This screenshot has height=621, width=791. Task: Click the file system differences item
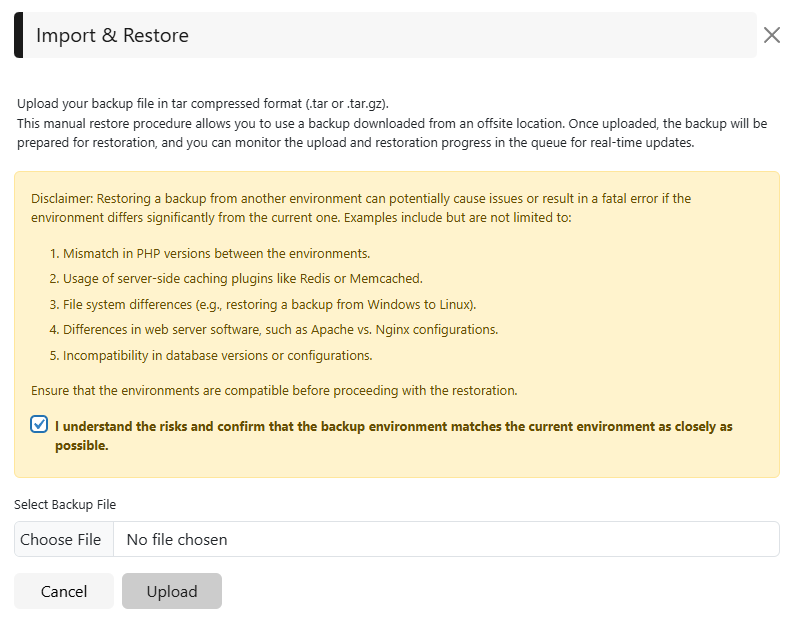(261, 304)
